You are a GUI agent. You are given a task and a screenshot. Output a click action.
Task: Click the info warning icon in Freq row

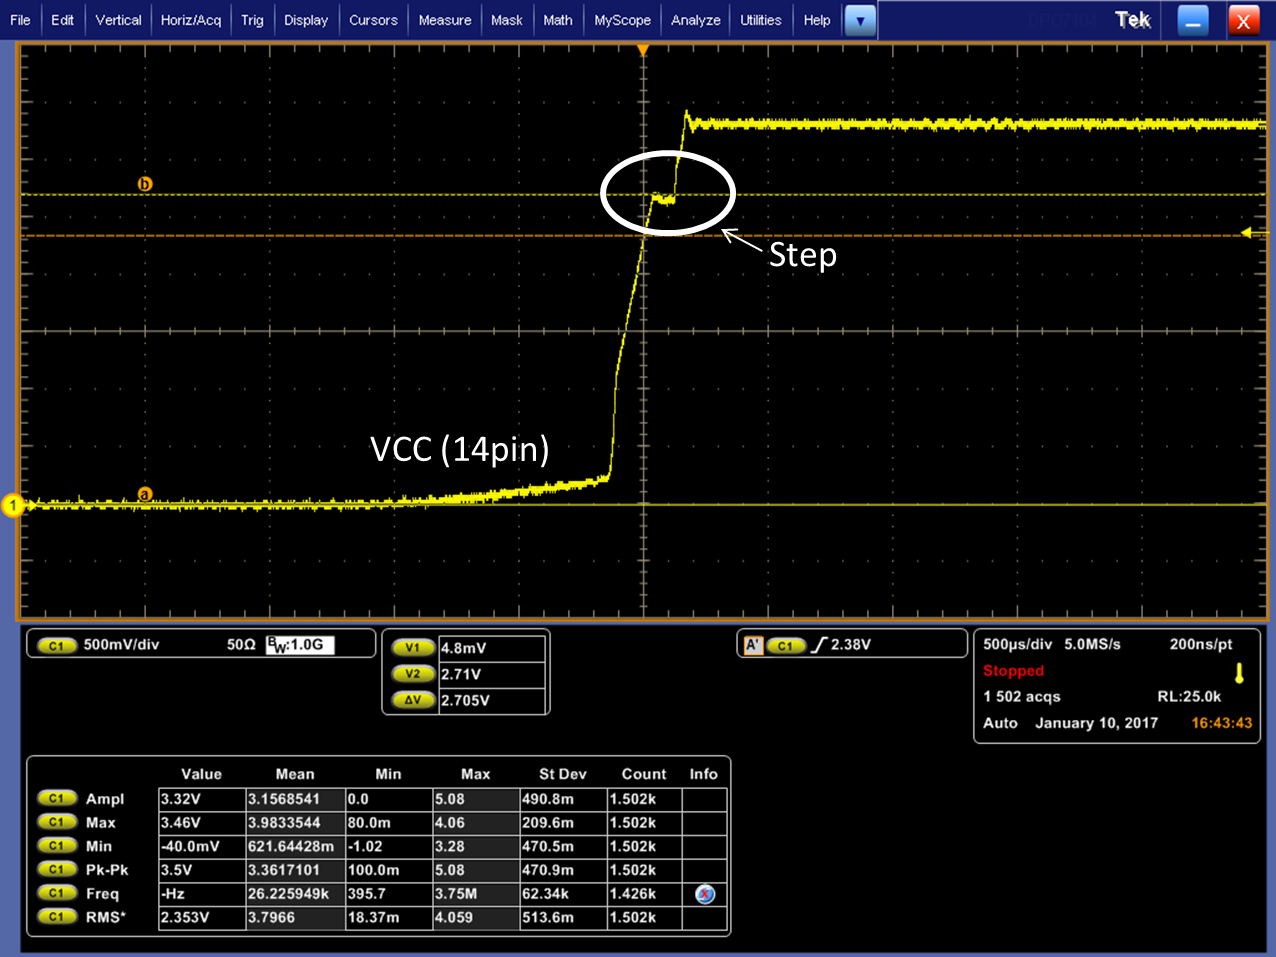coord(705,894)
